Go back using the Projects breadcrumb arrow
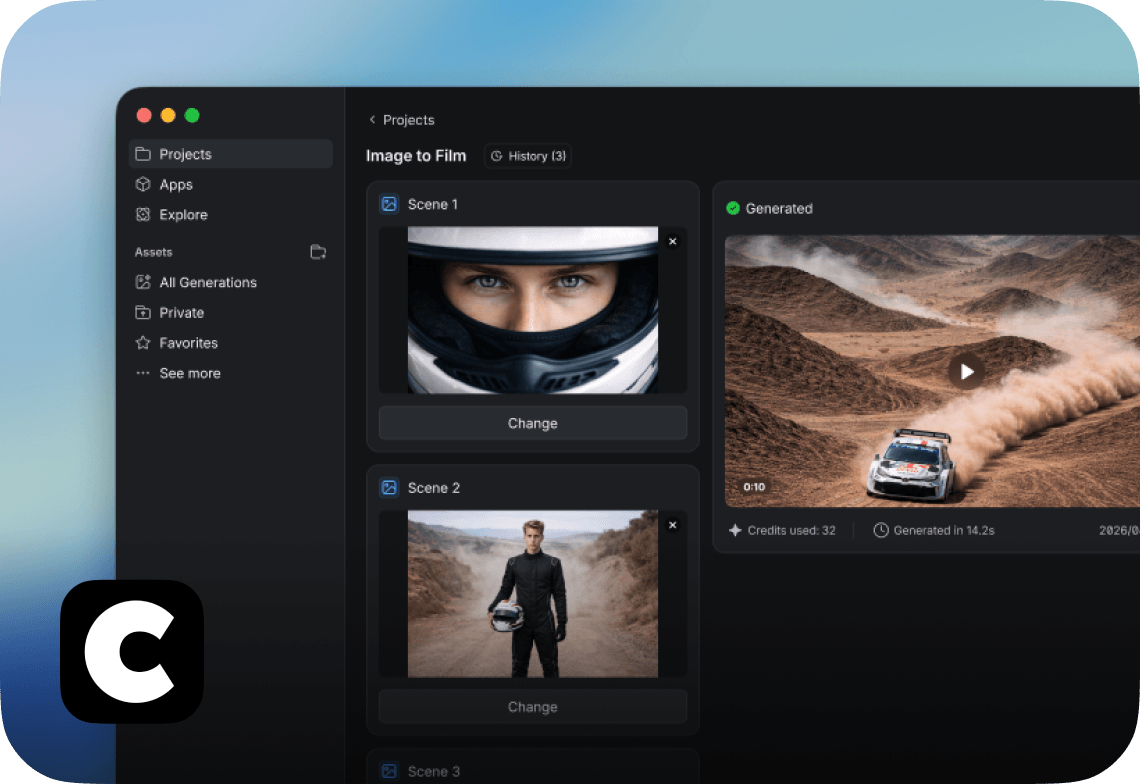 (x=372, y=119)
